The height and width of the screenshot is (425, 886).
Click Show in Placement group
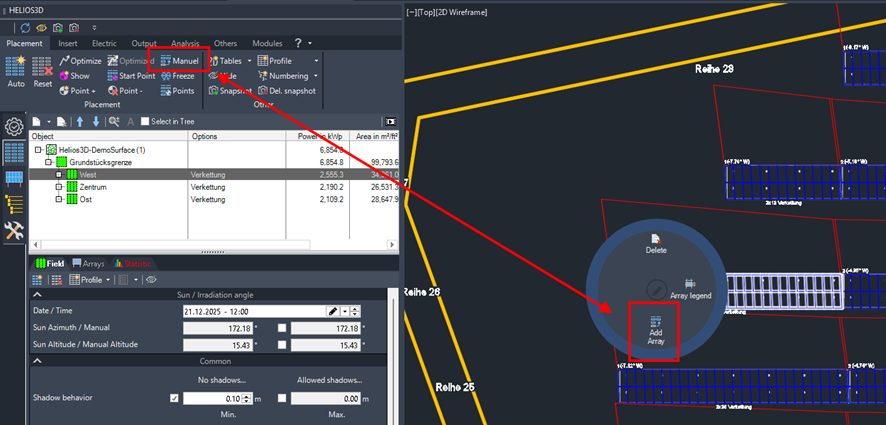click(x=75, y=76)
